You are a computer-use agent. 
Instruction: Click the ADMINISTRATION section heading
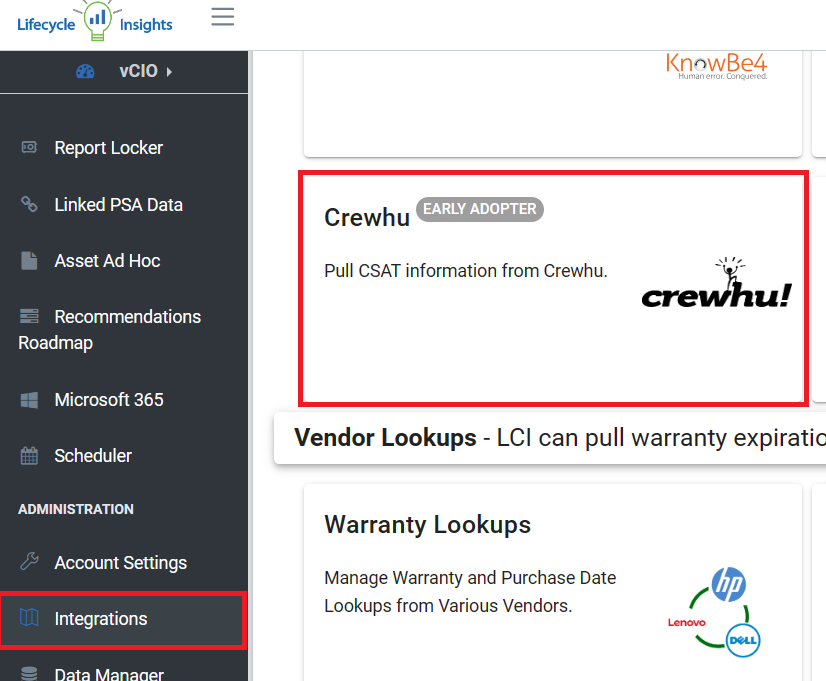click(x=76, y=509)
